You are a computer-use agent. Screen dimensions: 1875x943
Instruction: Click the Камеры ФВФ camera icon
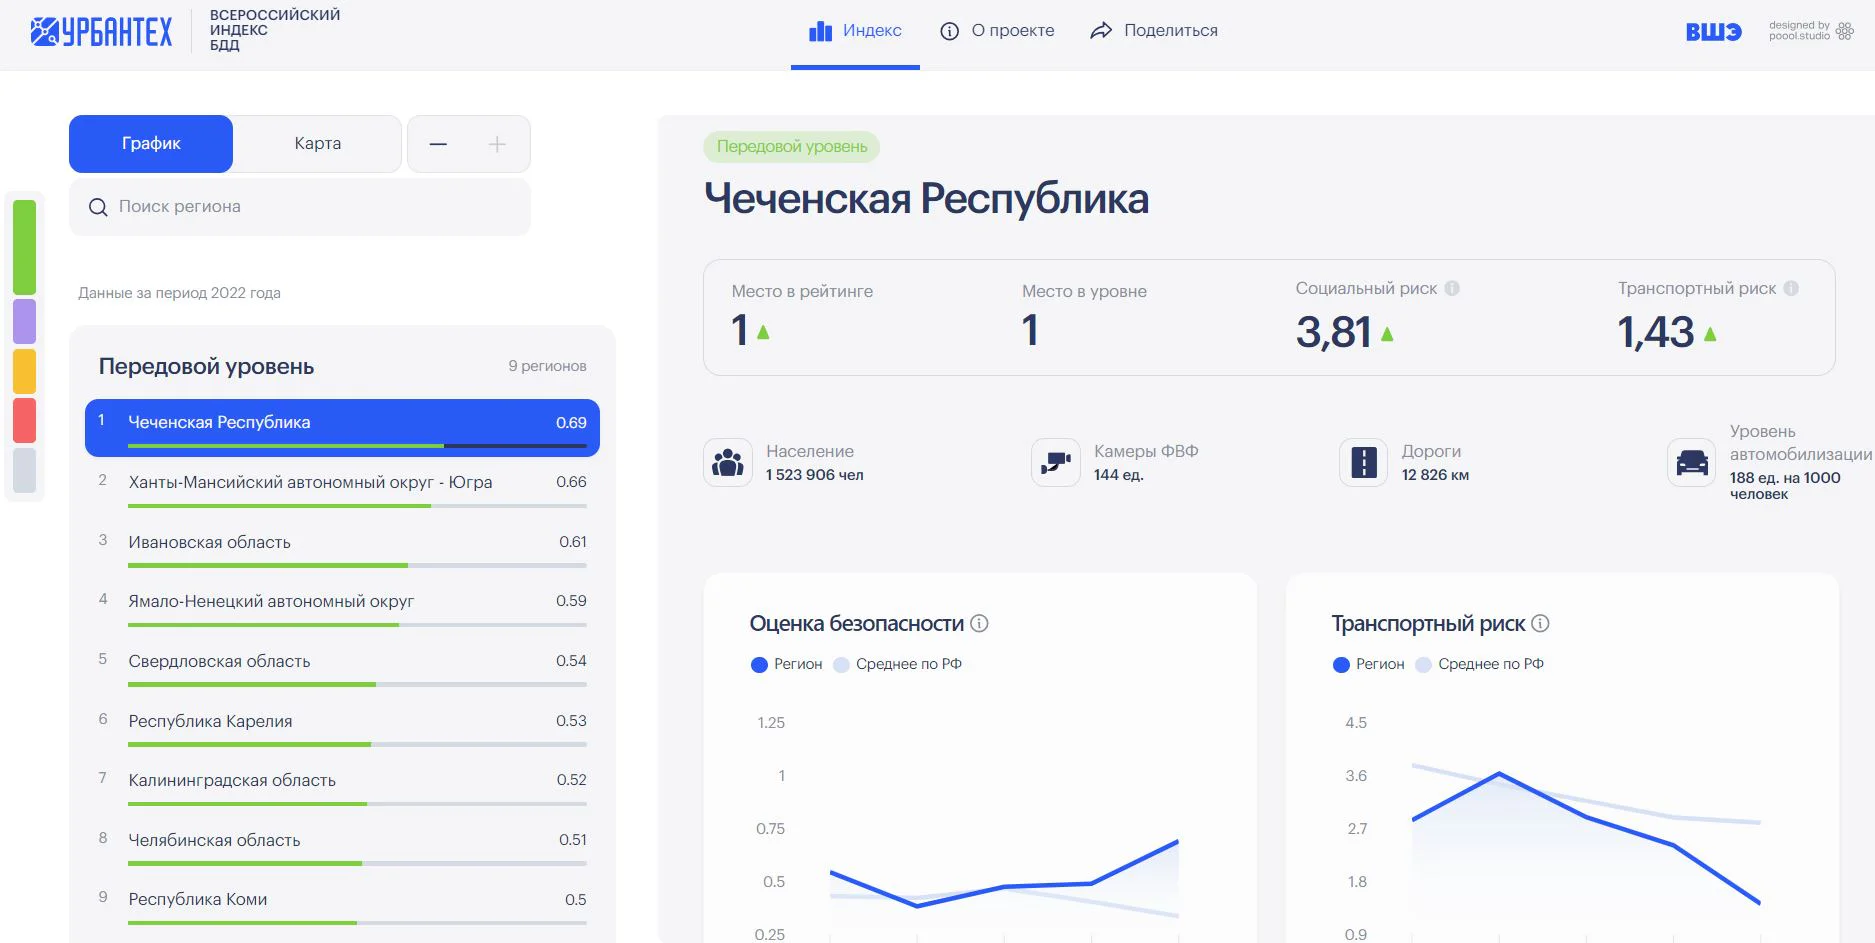1056,462
